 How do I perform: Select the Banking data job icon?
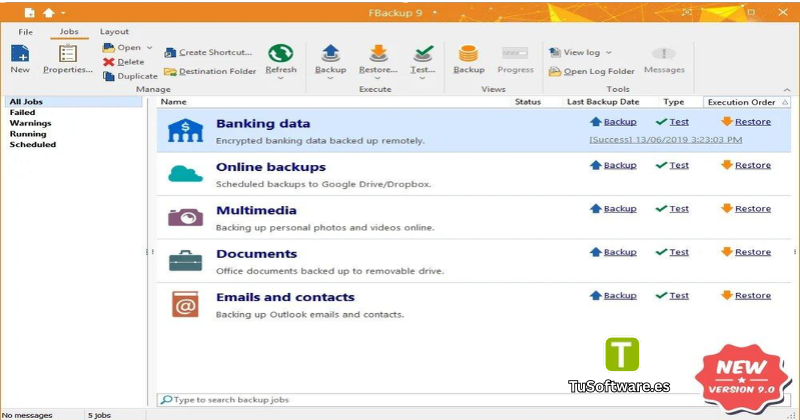tap(185, 131)
